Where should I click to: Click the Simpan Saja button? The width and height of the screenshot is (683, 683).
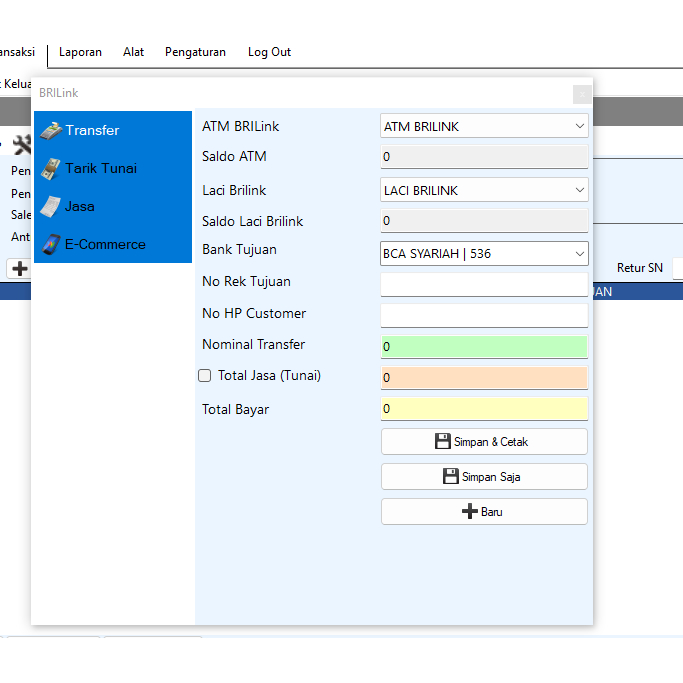pyautogui.click(x=484, y=477)
